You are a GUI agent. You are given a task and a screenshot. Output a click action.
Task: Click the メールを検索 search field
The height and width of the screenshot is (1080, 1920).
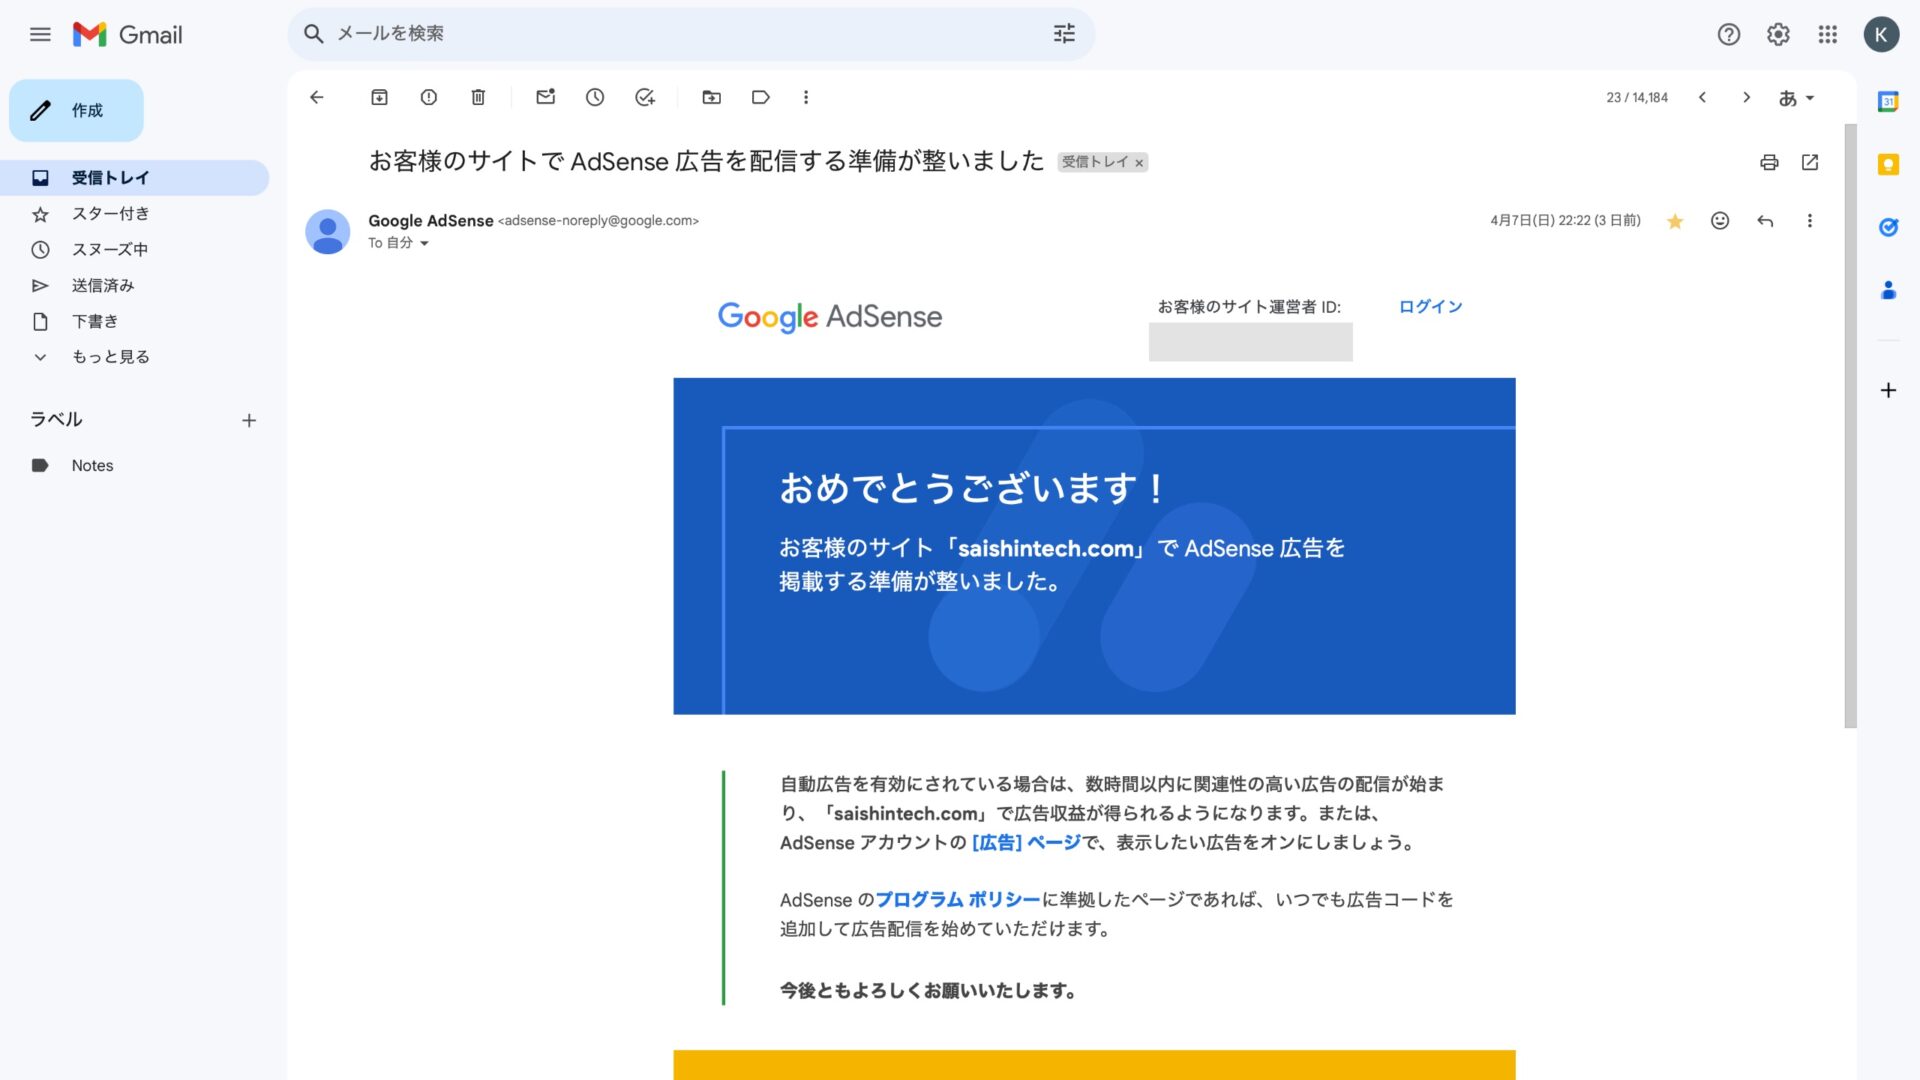pos(680,34)
